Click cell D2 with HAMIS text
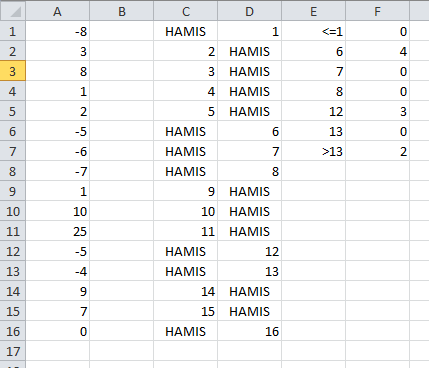Viewport: 429px width, 368px height. [x=250, y=51]
